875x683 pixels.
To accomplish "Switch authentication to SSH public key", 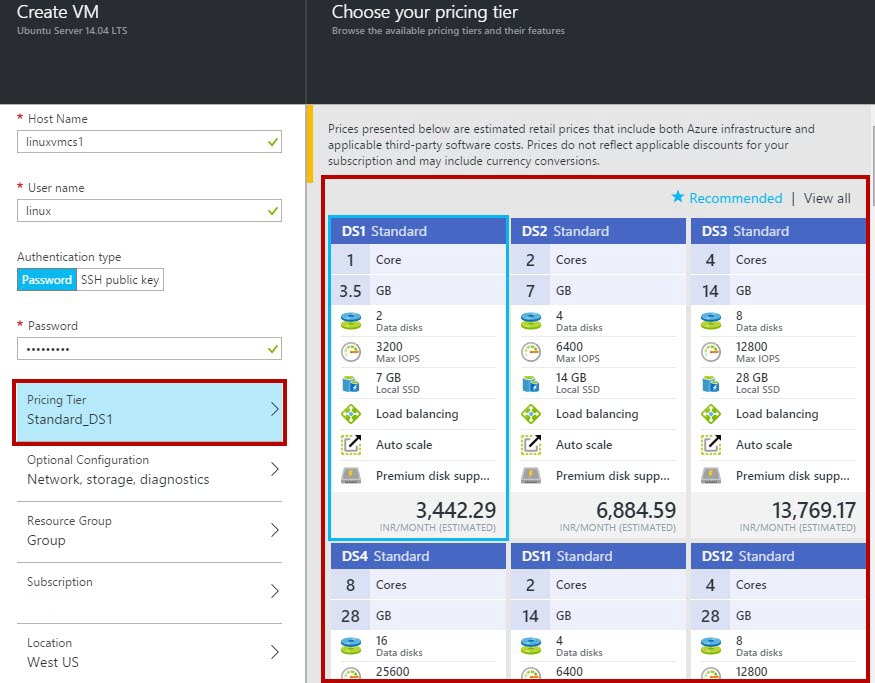I will tap(120, 280).
